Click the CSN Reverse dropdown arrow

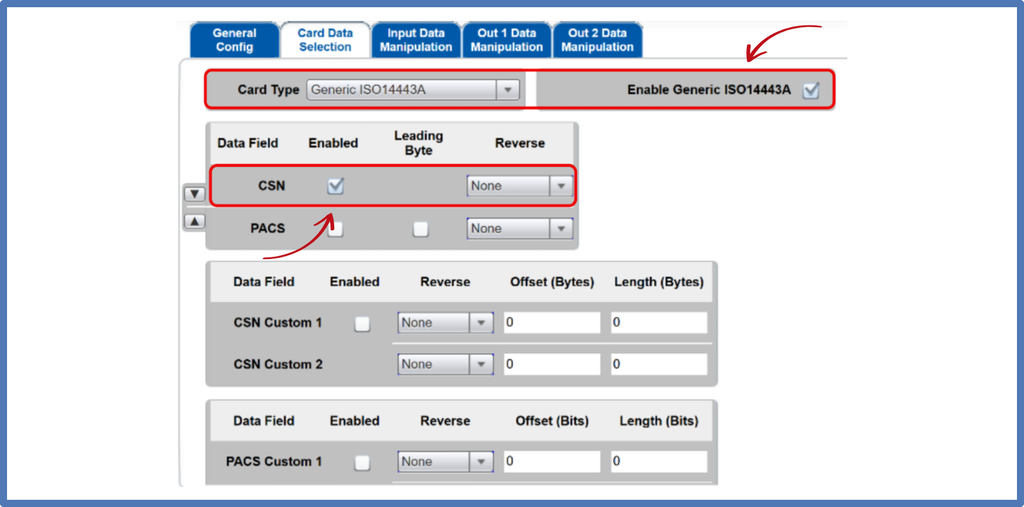(560, 186)
